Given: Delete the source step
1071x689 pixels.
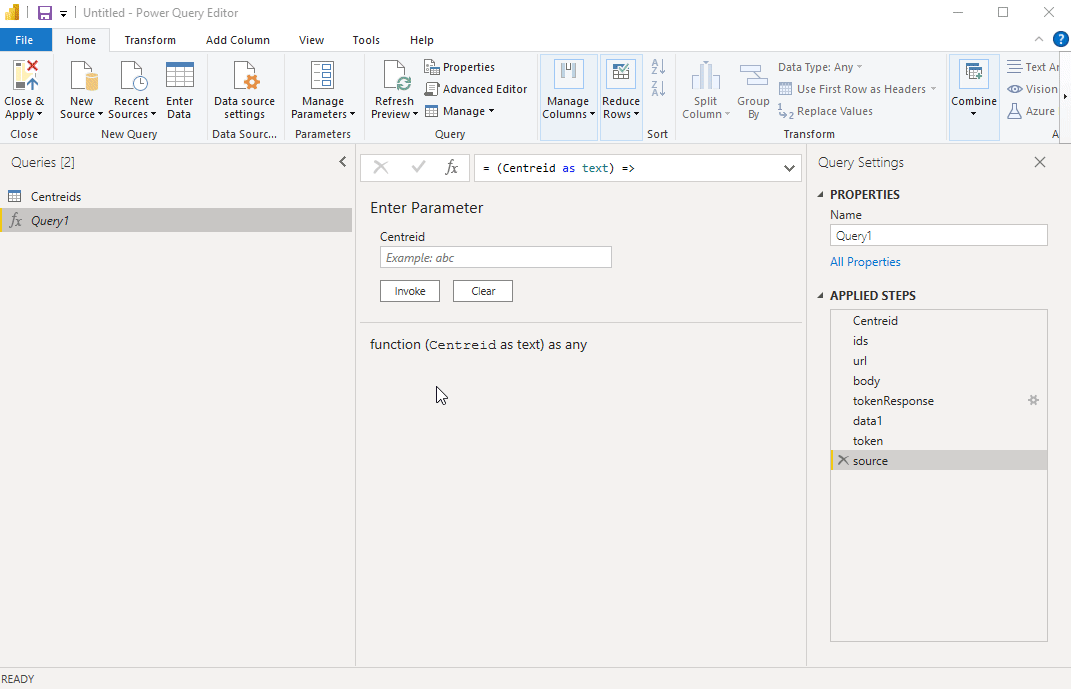Looking at the screenshot, I should coord(843,460).
